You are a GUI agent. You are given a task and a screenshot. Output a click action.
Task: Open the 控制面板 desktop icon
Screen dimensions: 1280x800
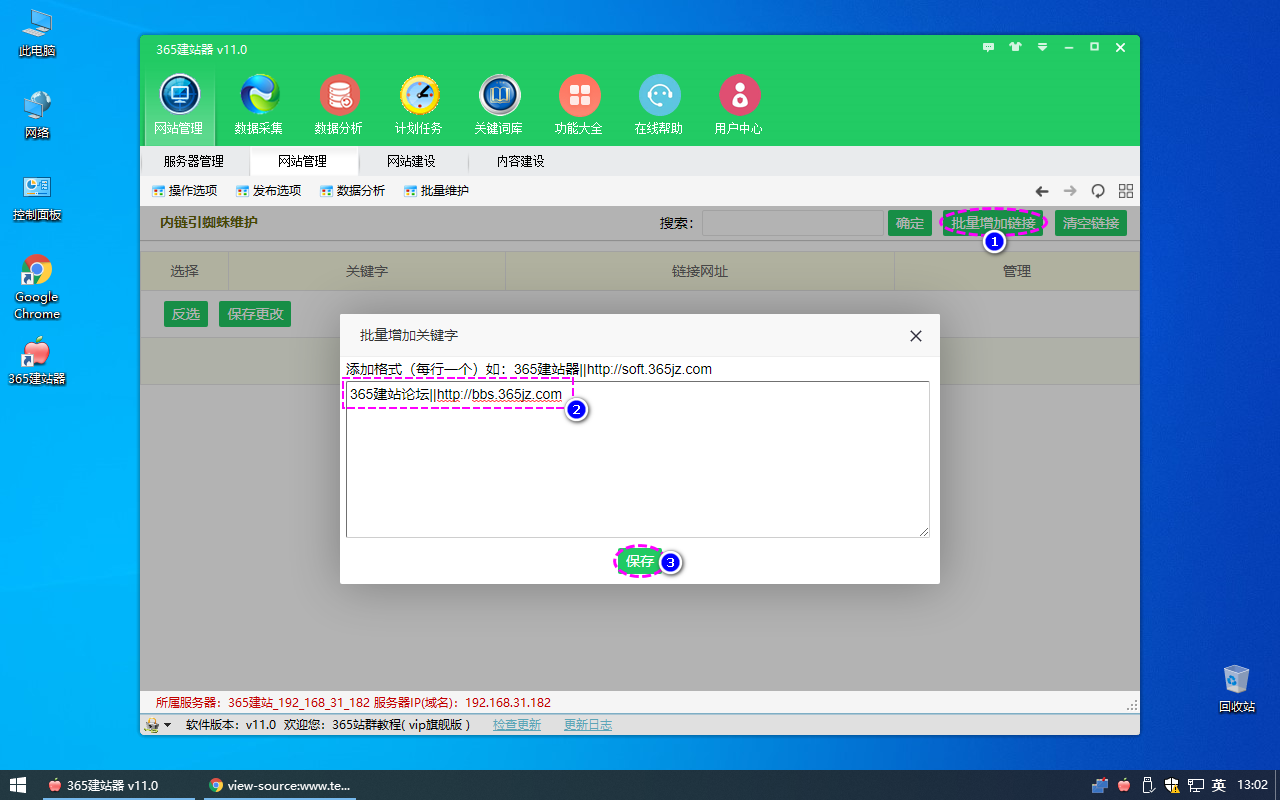37,197
